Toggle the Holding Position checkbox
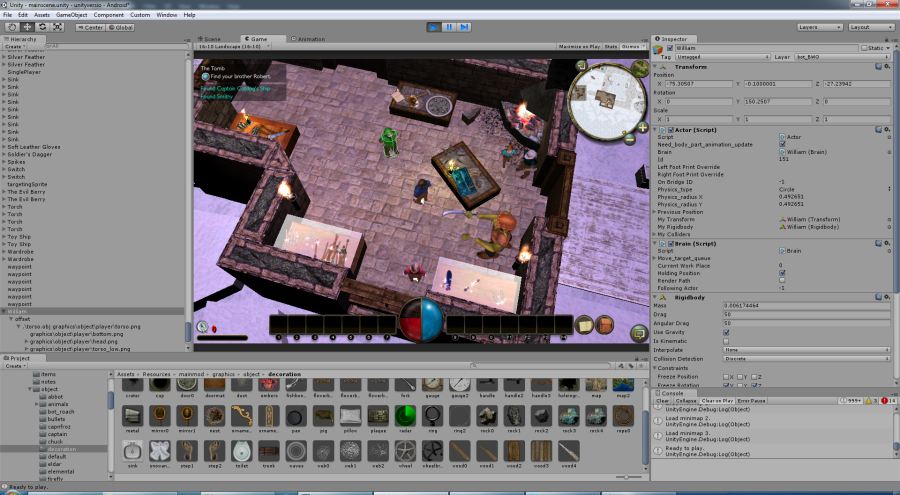This screenshot has width=900, height=495. click(782, 272)
